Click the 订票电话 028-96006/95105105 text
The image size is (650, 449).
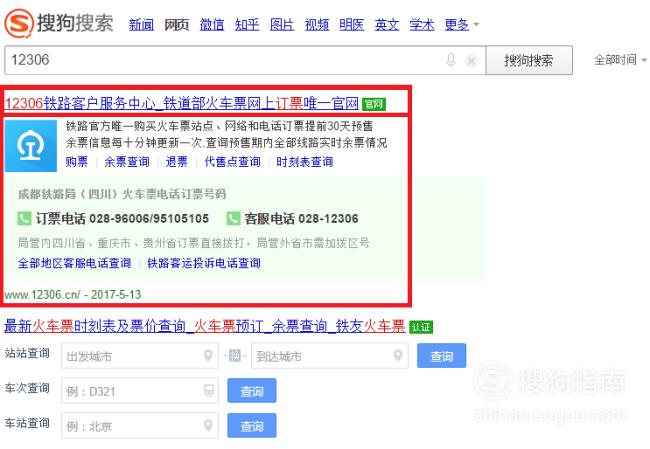(122, 218)
